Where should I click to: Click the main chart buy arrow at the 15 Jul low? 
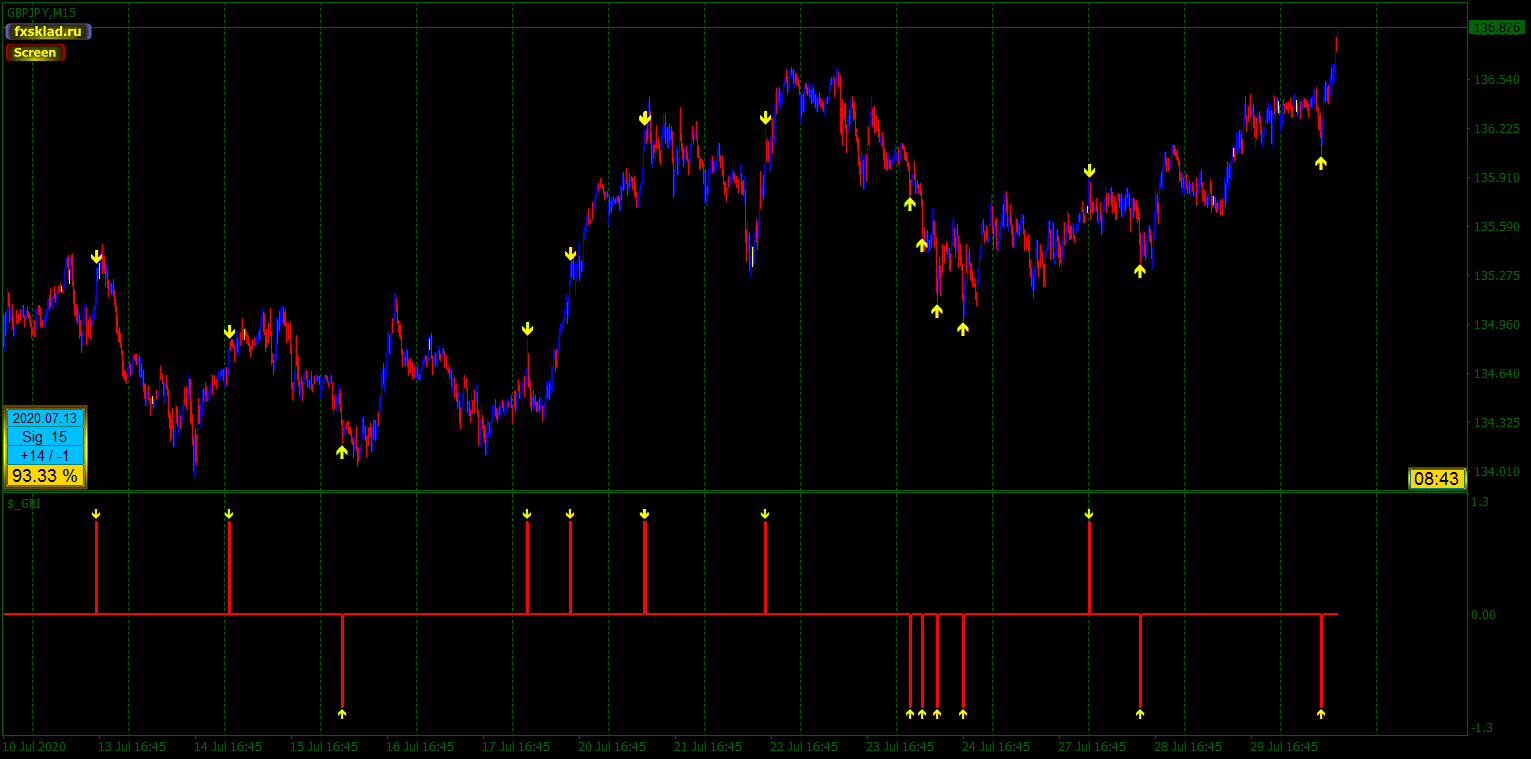pos(342,452)
